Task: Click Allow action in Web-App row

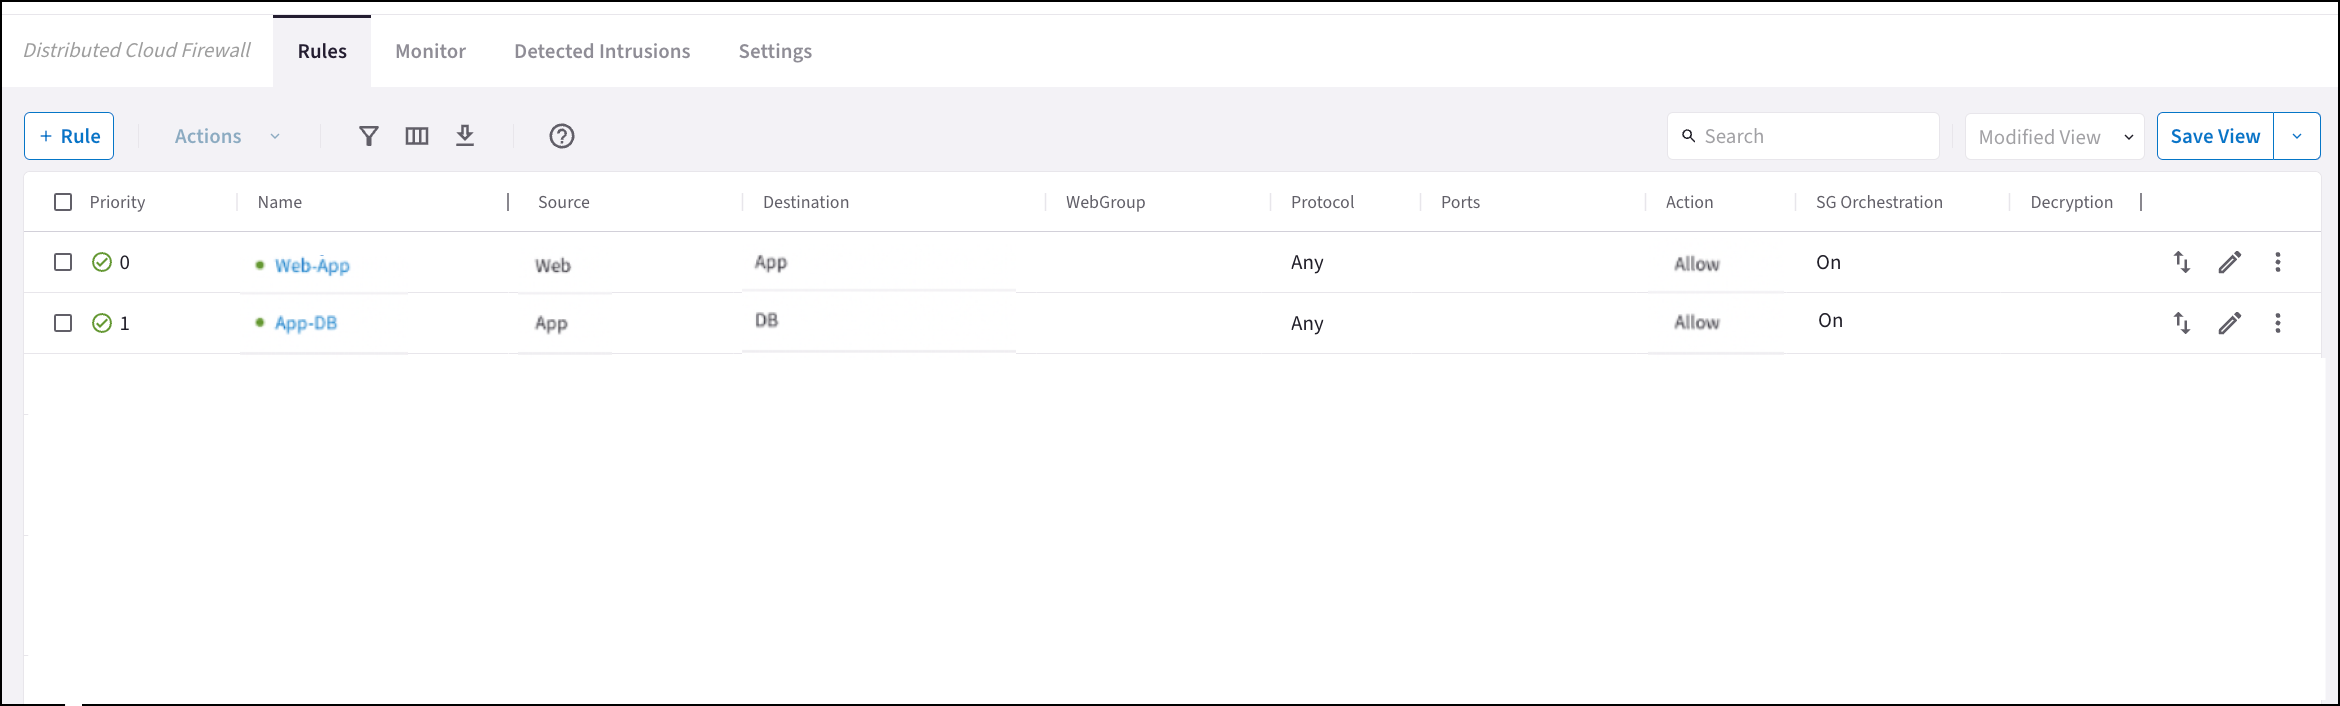Action: click(1697, 264)
